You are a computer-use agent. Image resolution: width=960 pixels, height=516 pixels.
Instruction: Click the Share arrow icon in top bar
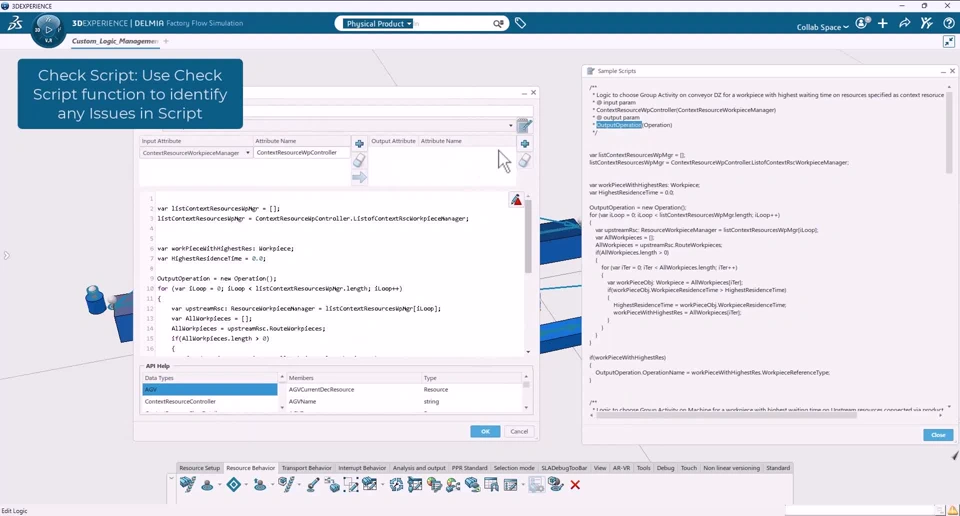pyautogui.click(x=904, y=23)
